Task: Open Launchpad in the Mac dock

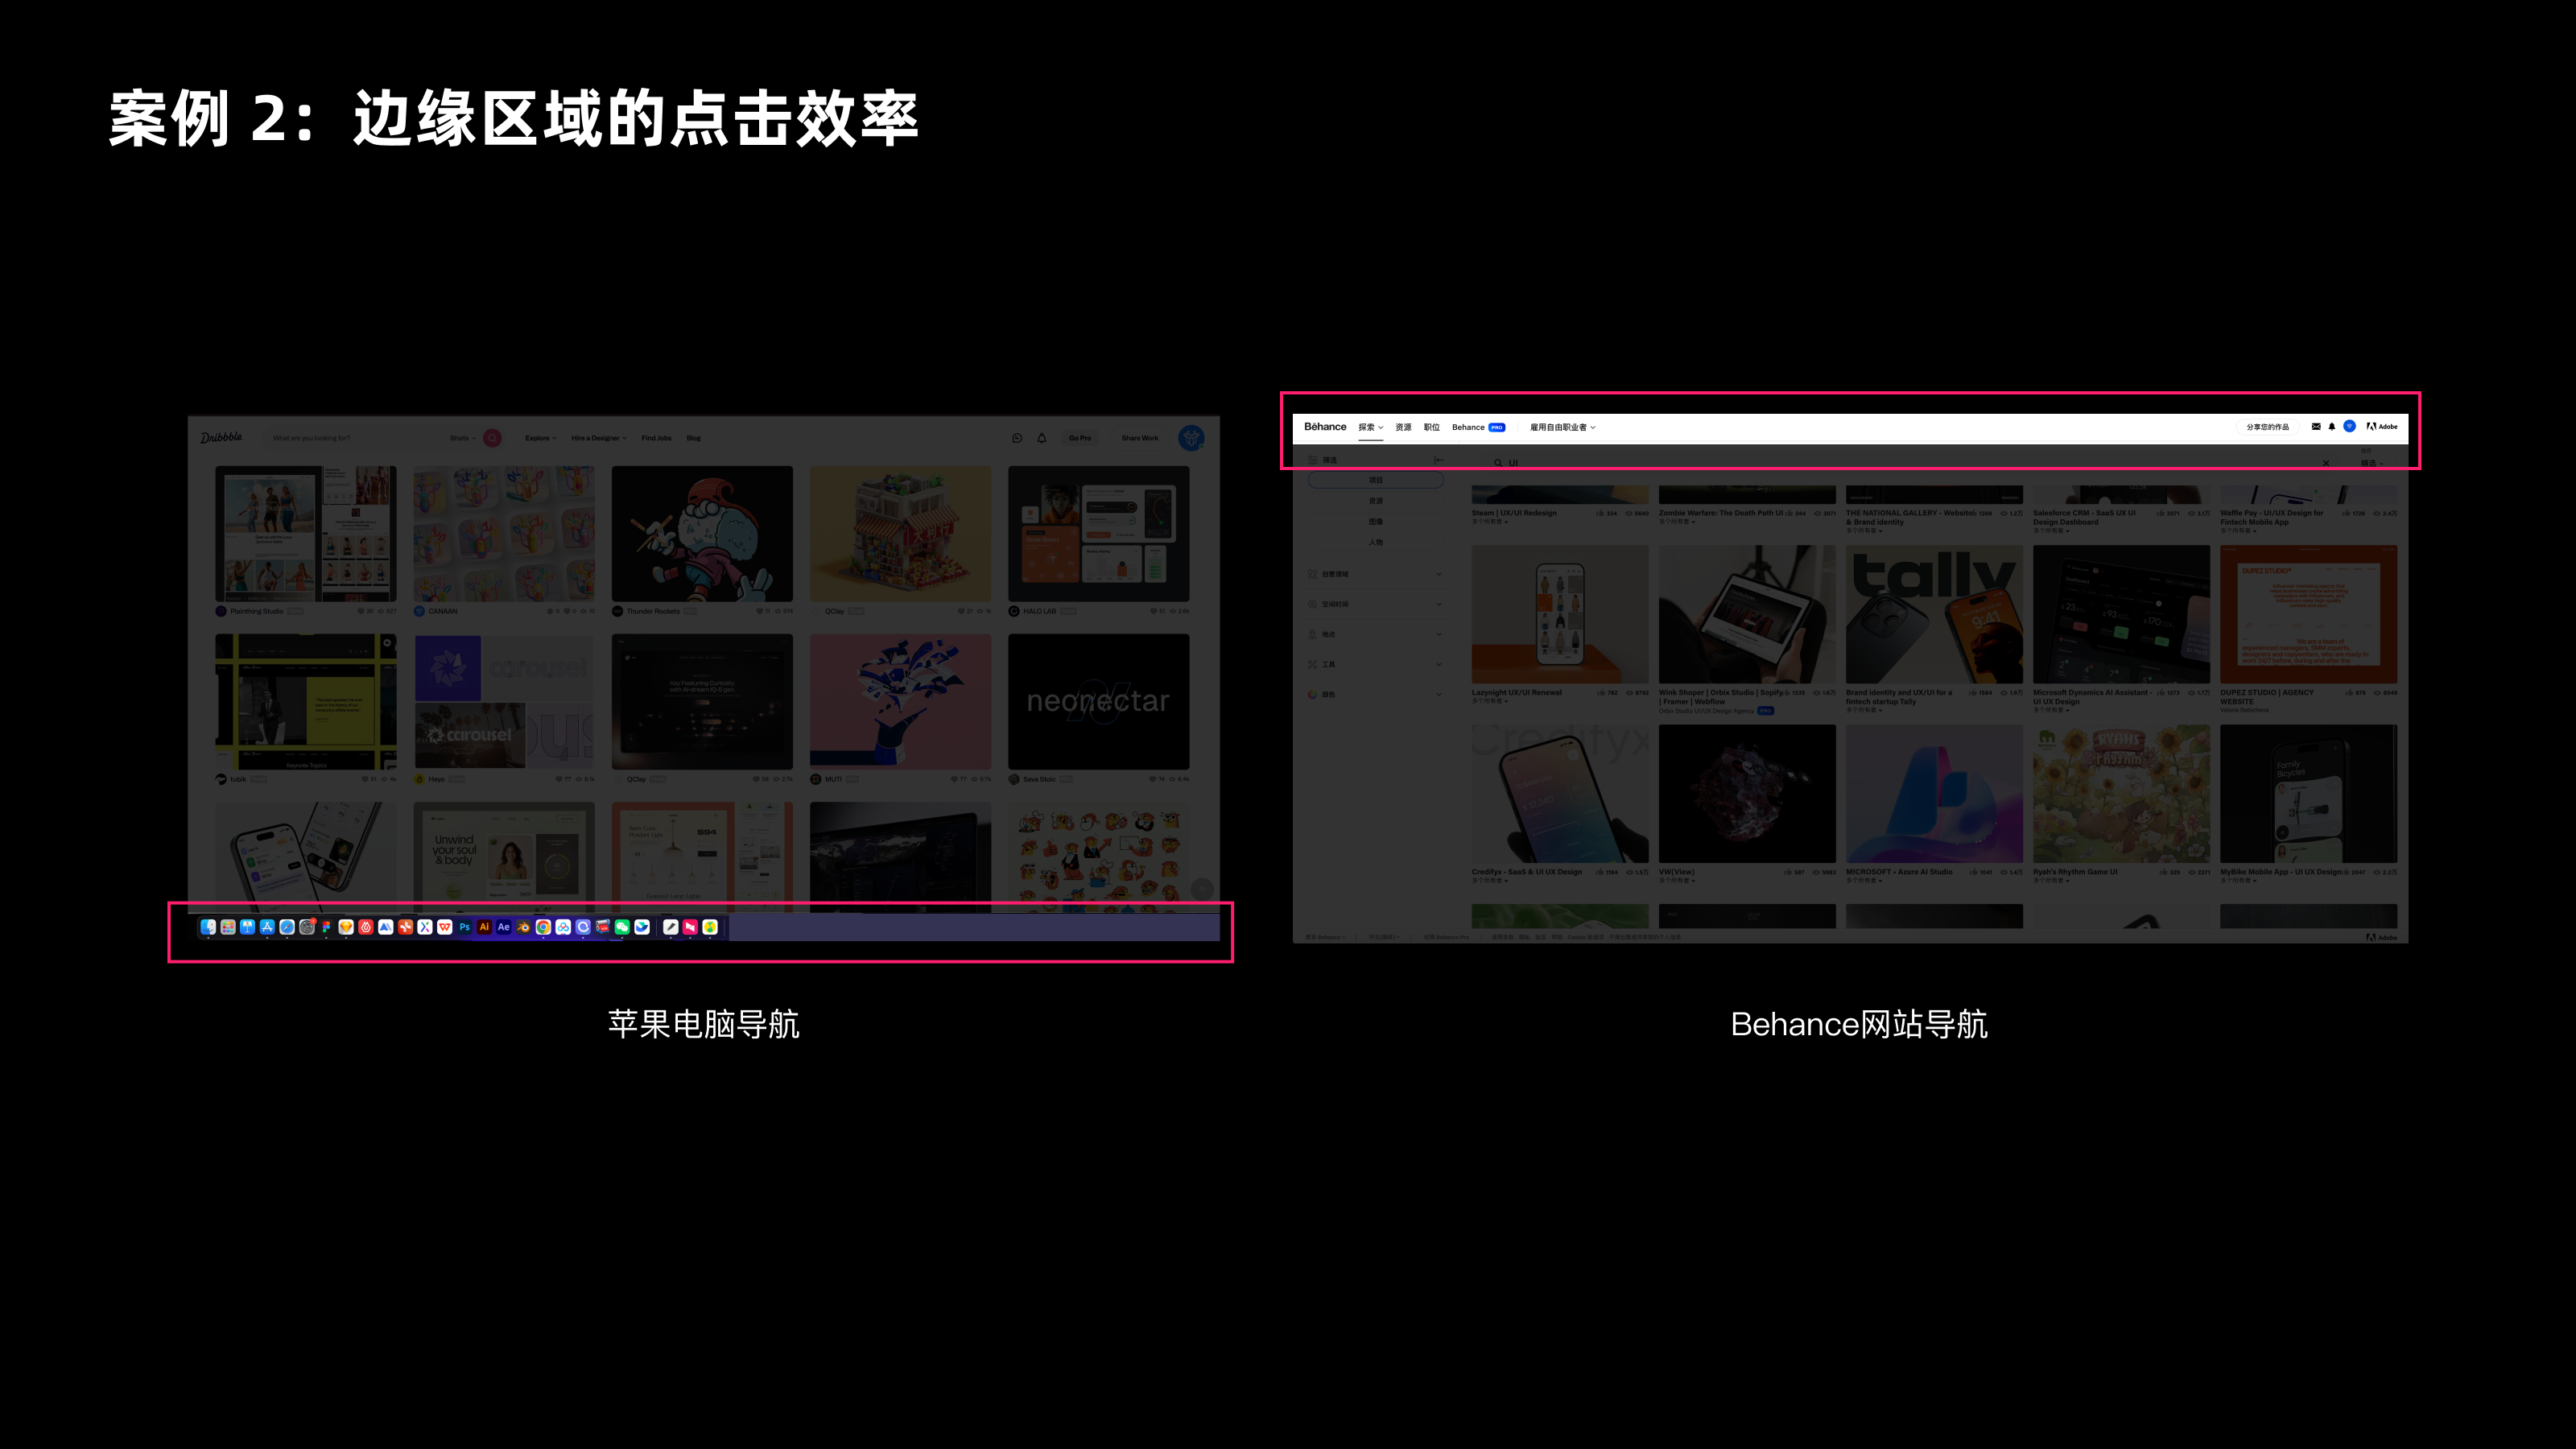Action: click(x=228, y=927)
